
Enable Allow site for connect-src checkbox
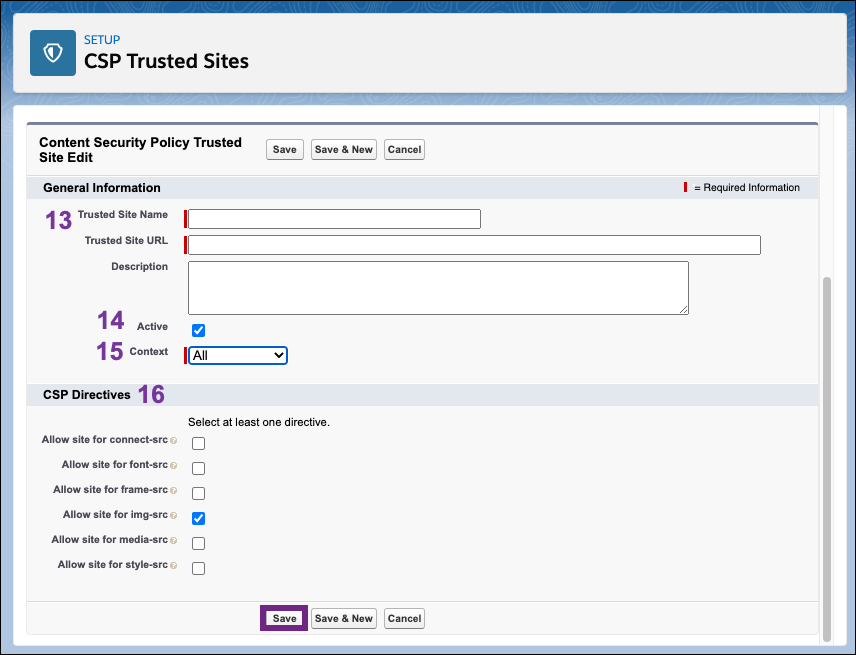pos(198,443)
